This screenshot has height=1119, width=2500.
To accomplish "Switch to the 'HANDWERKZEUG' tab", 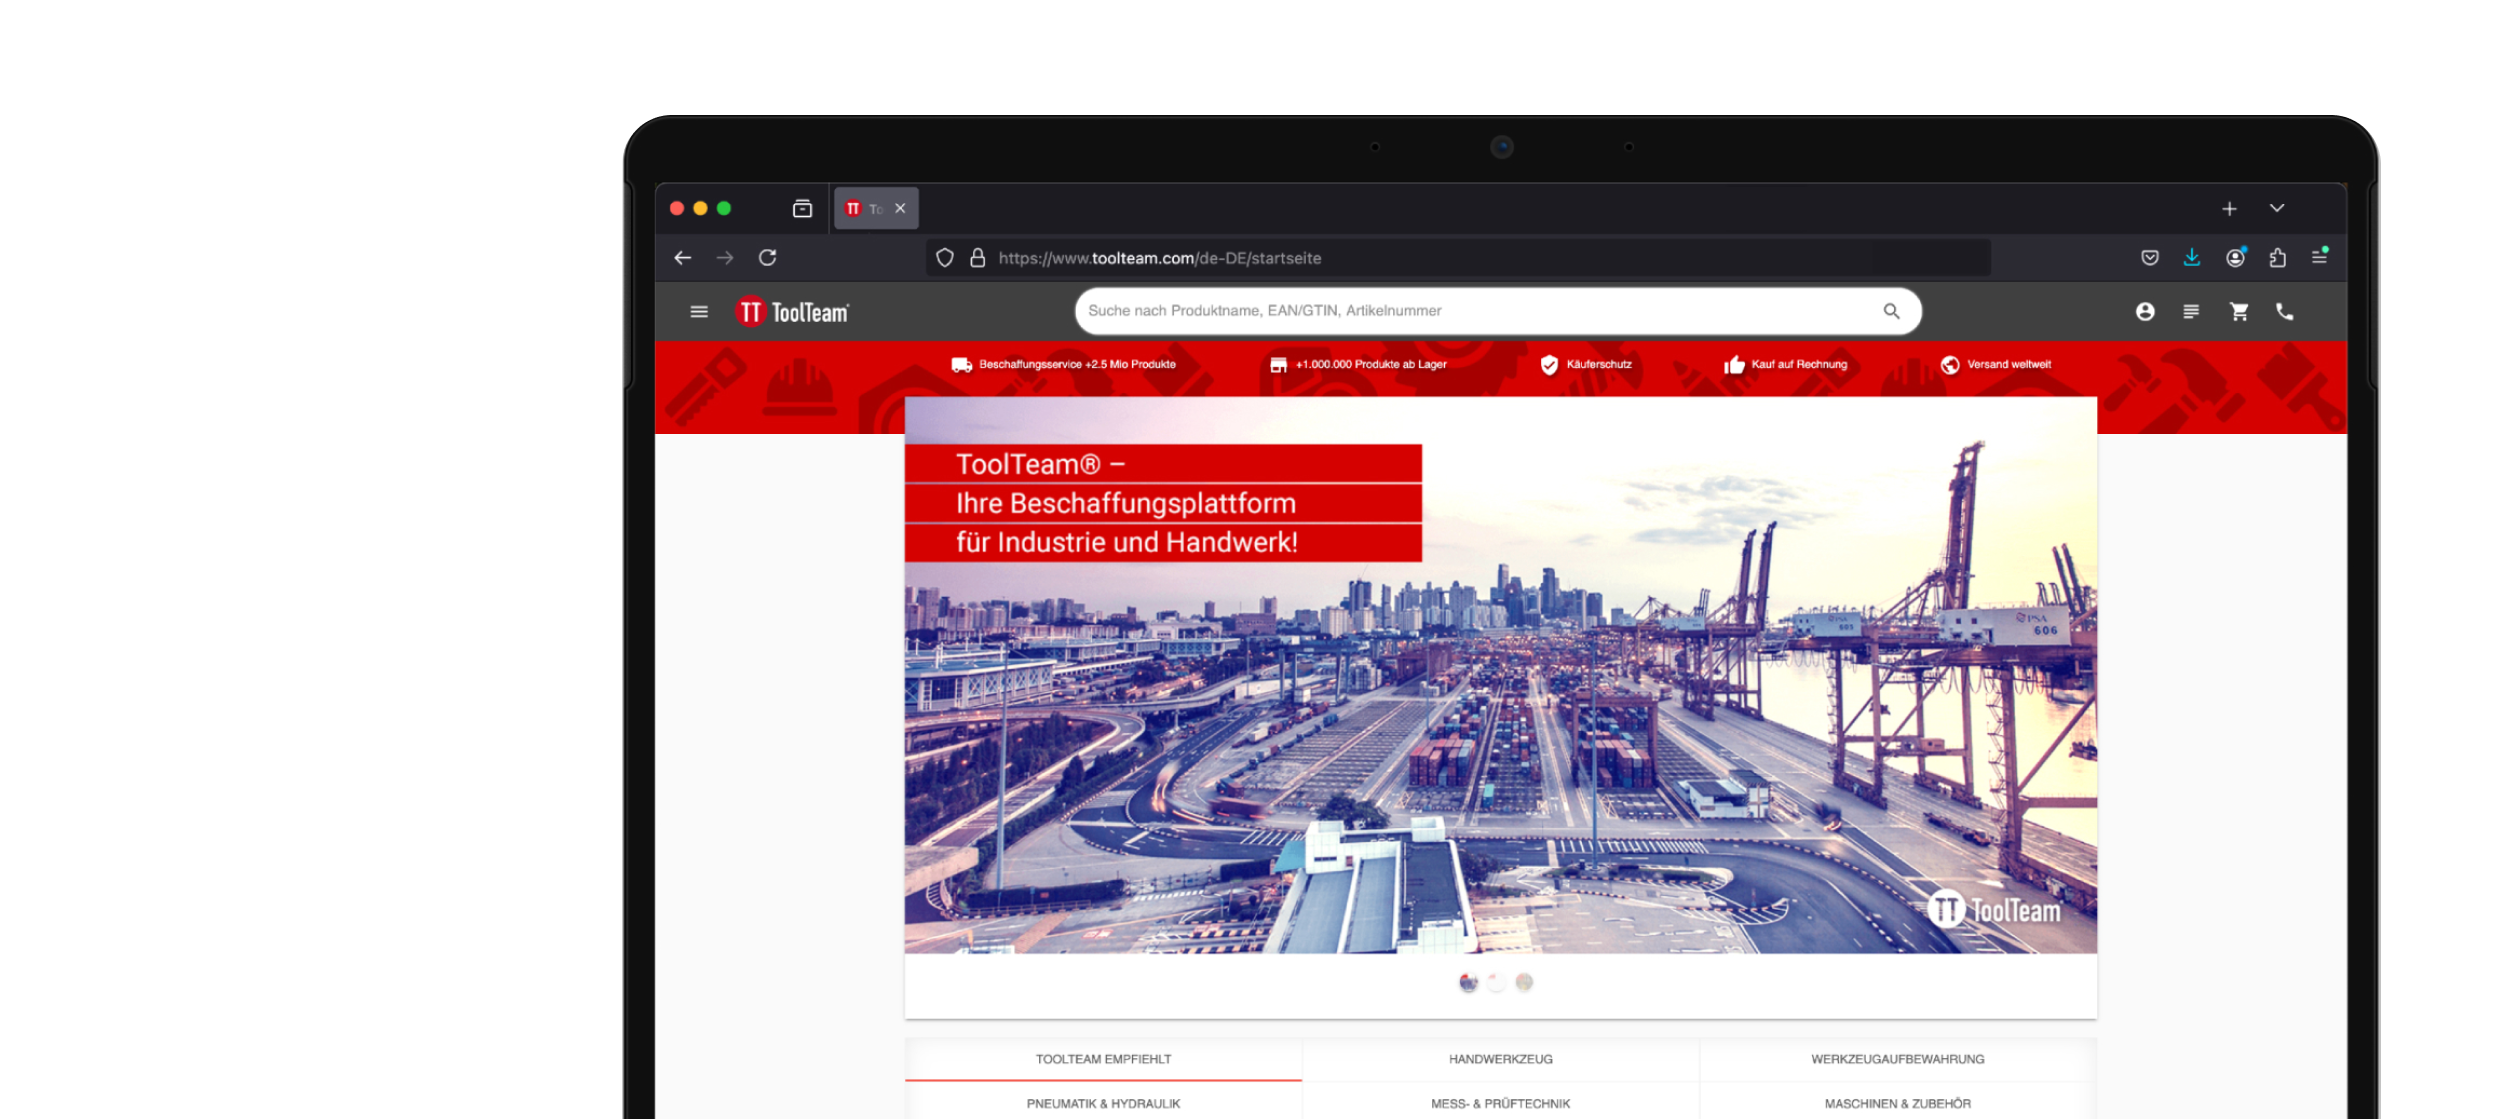I will [x=1500, y=1059].
